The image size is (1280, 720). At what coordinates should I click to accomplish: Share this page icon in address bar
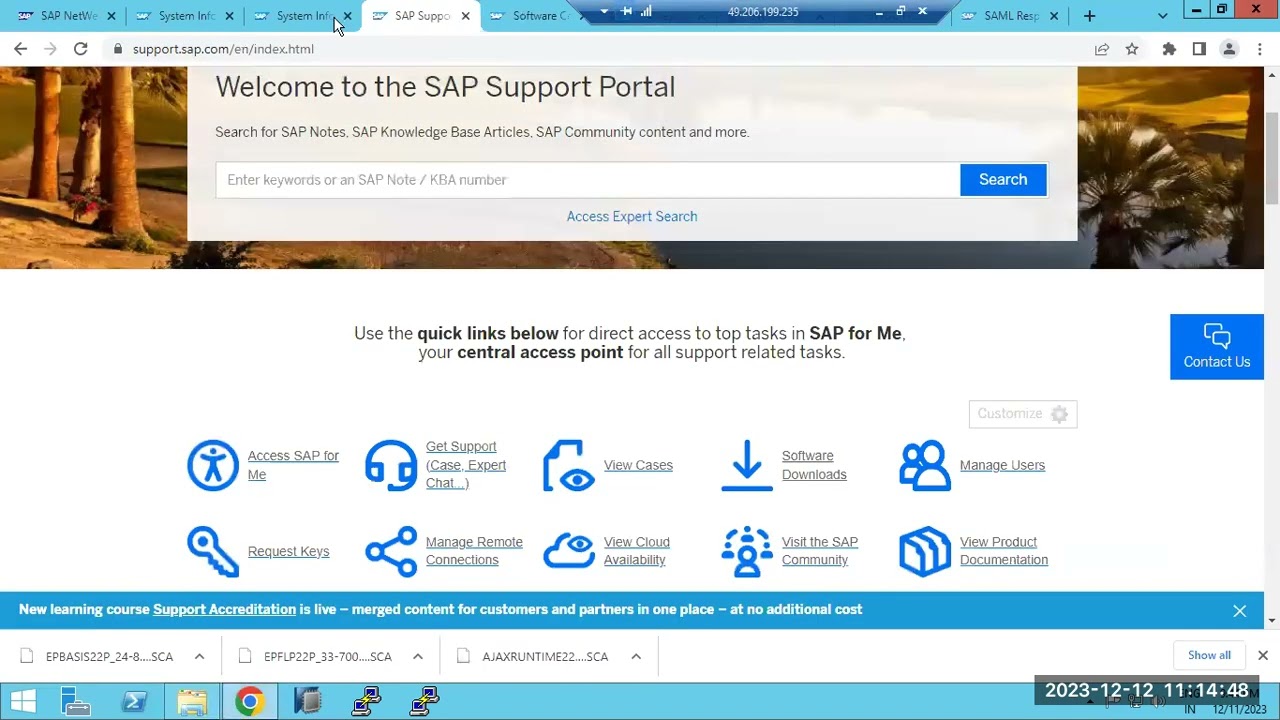tap(1101, 49)
